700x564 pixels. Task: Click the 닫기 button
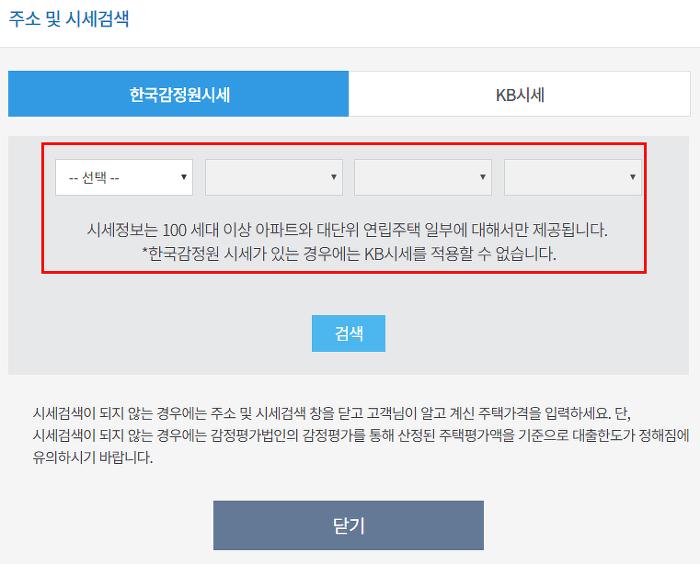click(348, 525)
